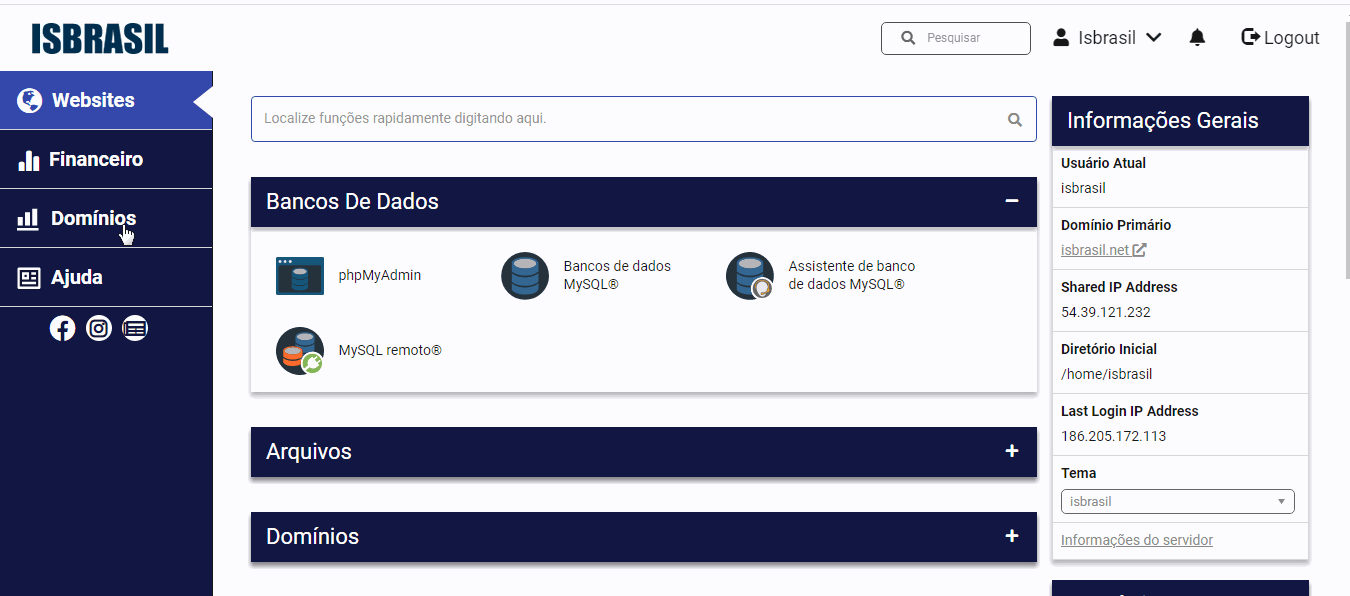Image resolution: width=1350 pixels, height=596 pixels.
Task: Click the Bancos De Dados heading text
Action: 352,201
